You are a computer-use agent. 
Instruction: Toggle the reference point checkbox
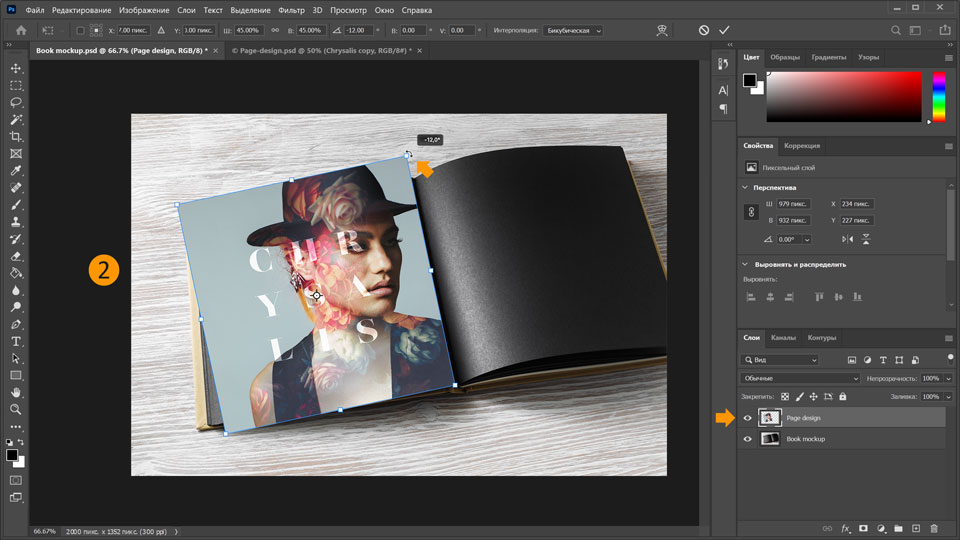click(x=80, y=30)
